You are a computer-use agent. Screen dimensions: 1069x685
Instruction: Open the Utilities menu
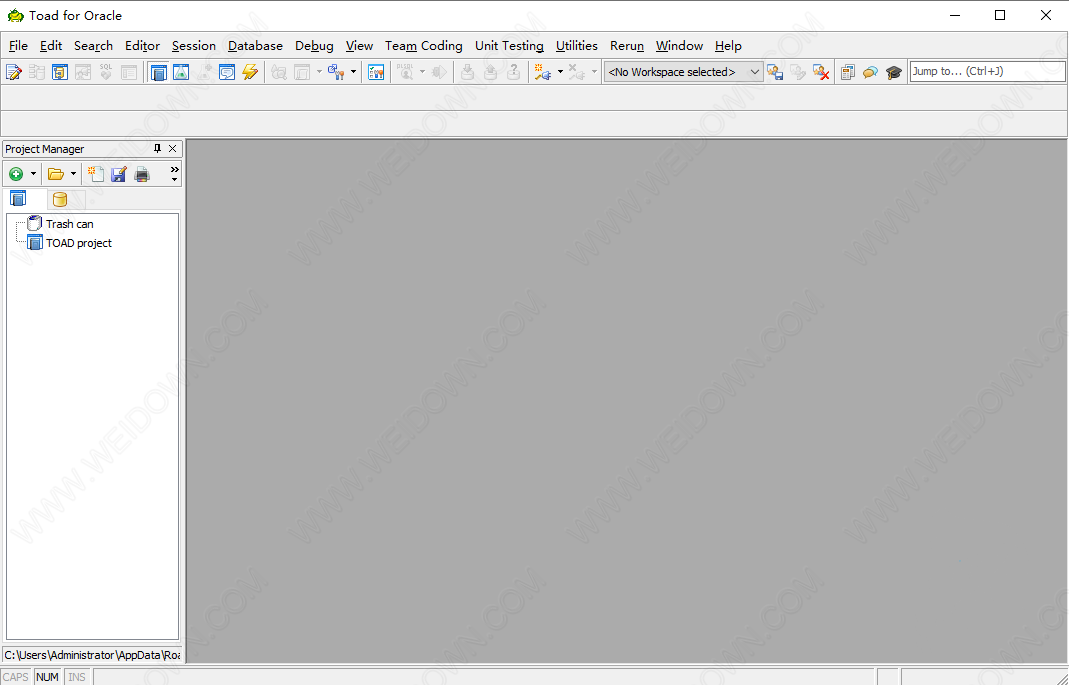tap(577, 46)
